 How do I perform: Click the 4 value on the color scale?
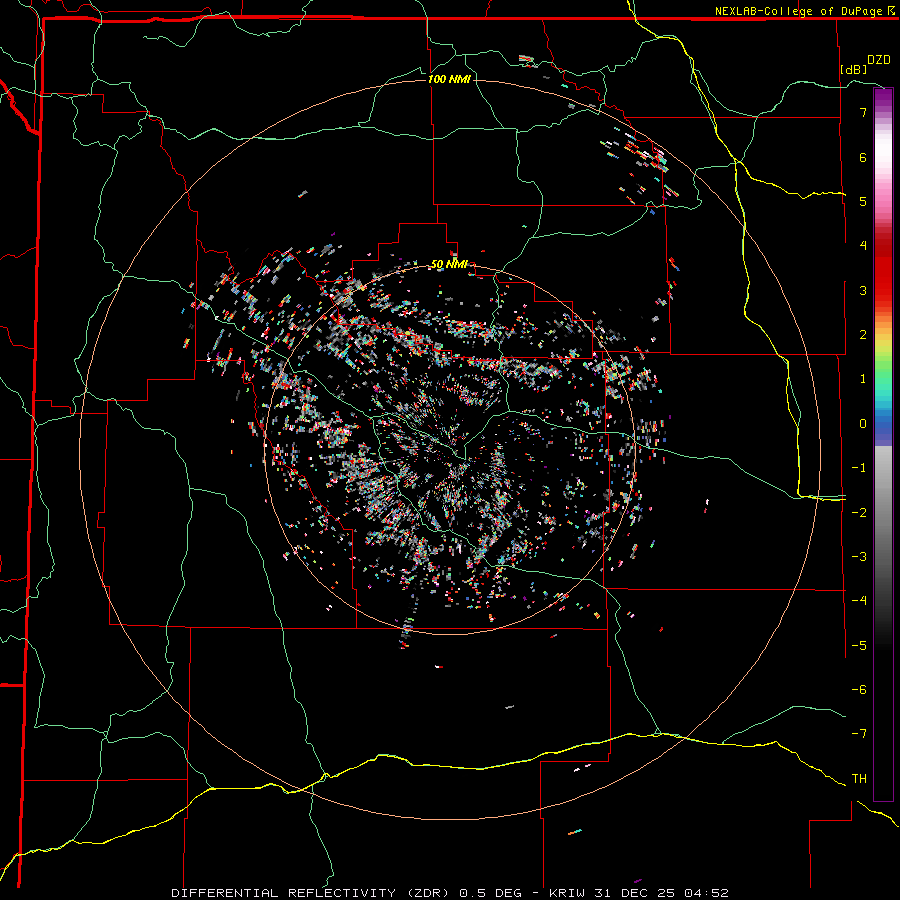pyautogui.click(x=863, y=246)
